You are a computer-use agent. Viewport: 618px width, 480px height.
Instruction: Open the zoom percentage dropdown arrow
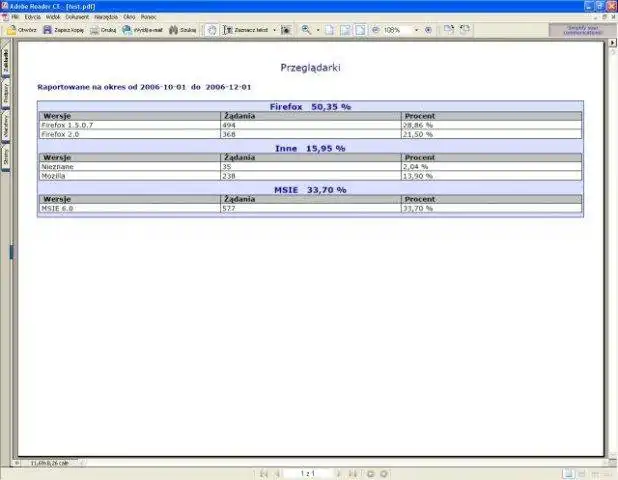(x=417, y=30)
